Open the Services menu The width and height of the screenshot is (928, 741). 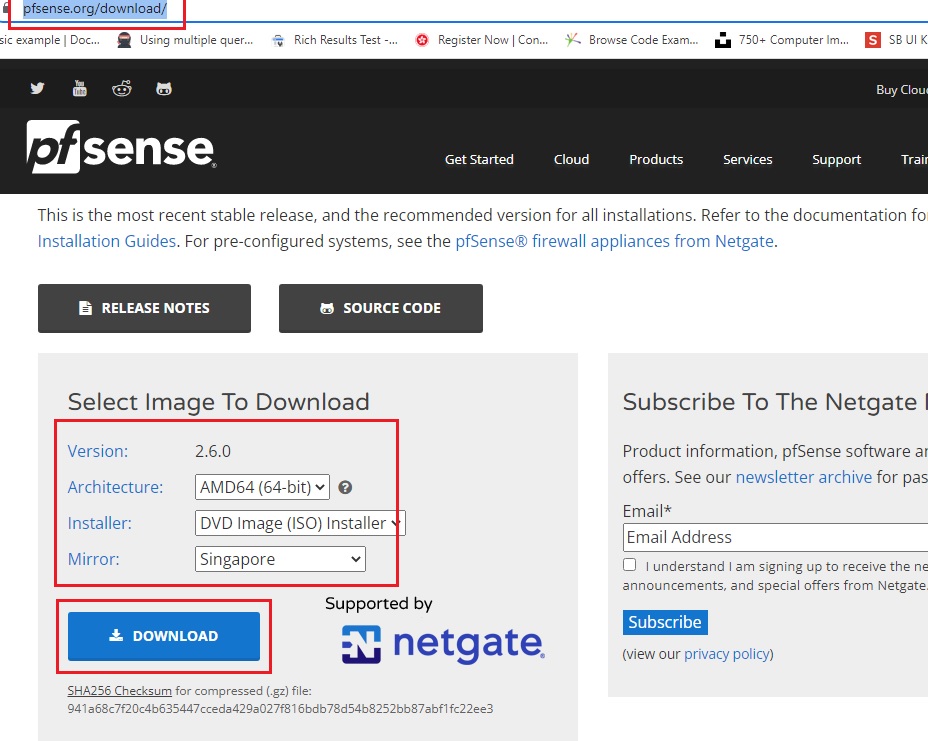pyautogui.click(x=747, y=159)
